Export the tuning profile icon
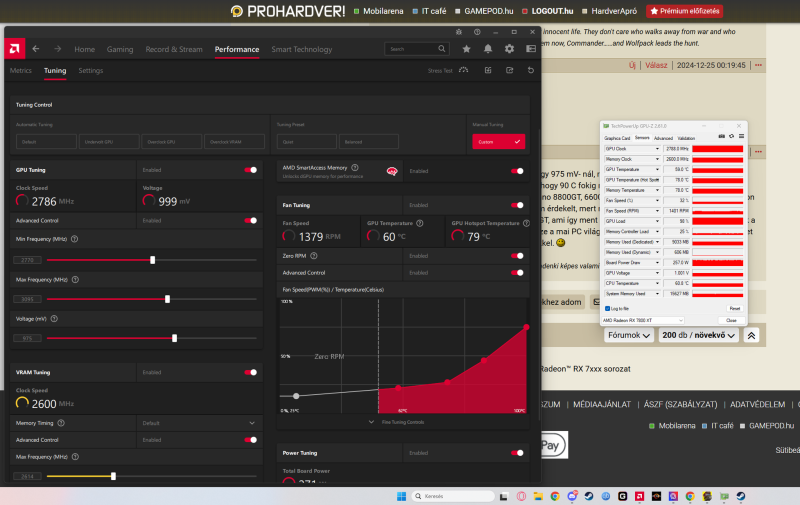 pyautogui.click(x=509, y=70)
